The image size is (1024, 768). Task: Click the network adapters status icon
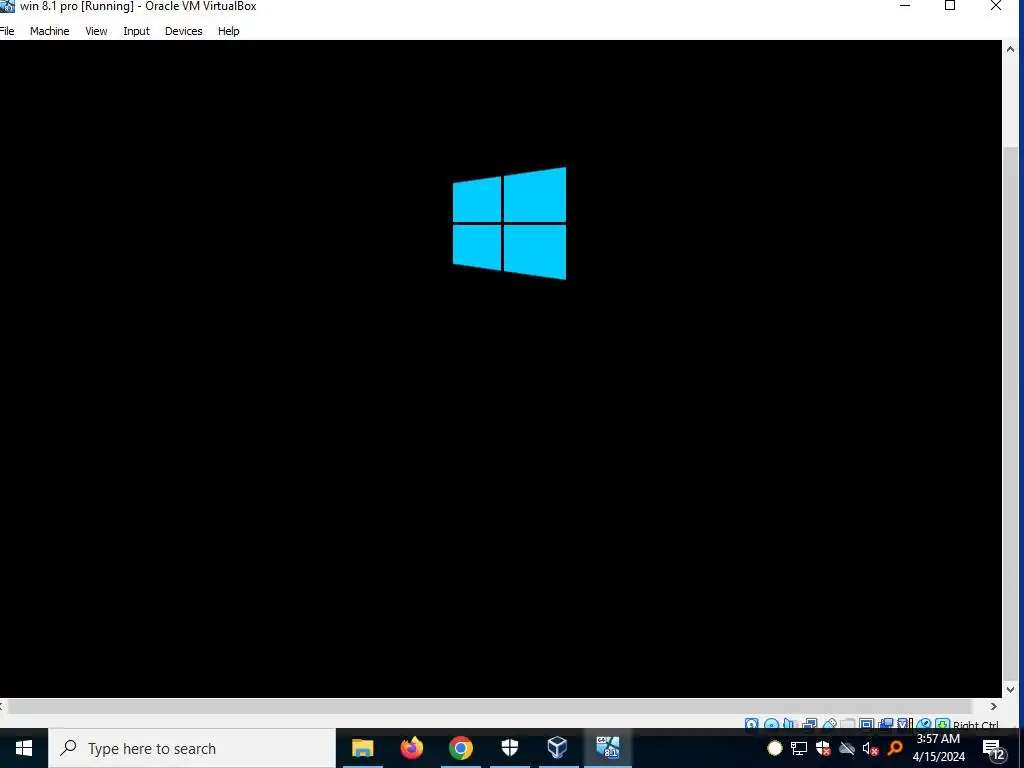810,724
